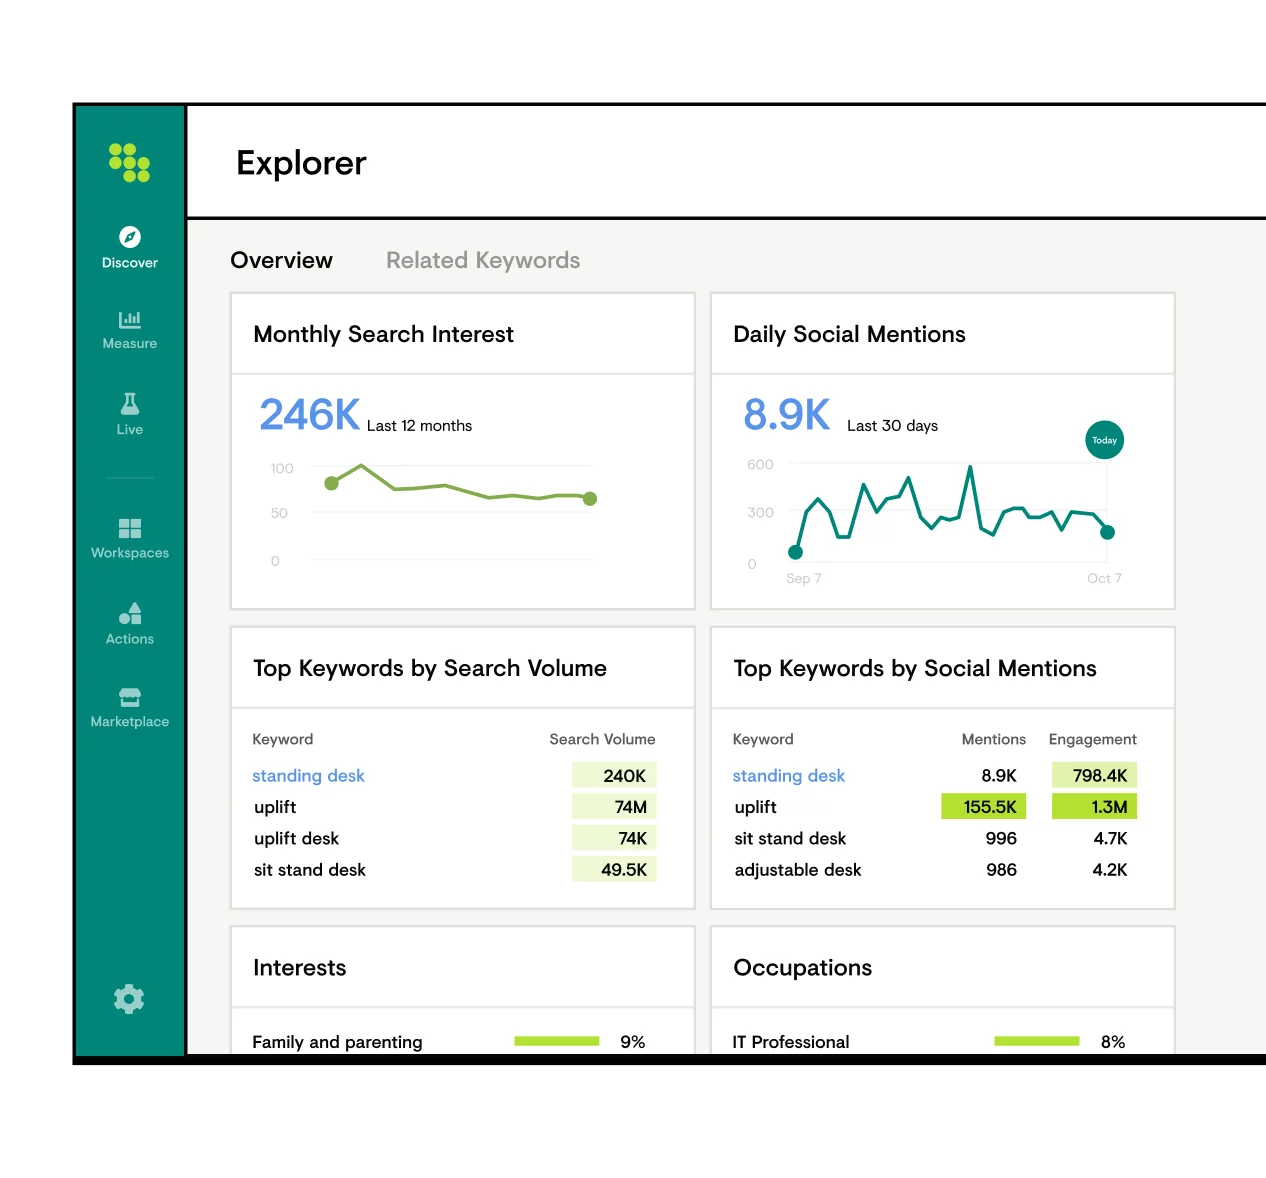The width and height of the screenshot is (1266, 1178).
Task: Open standing desk link in Search Volume table
Action: (308, 776)
